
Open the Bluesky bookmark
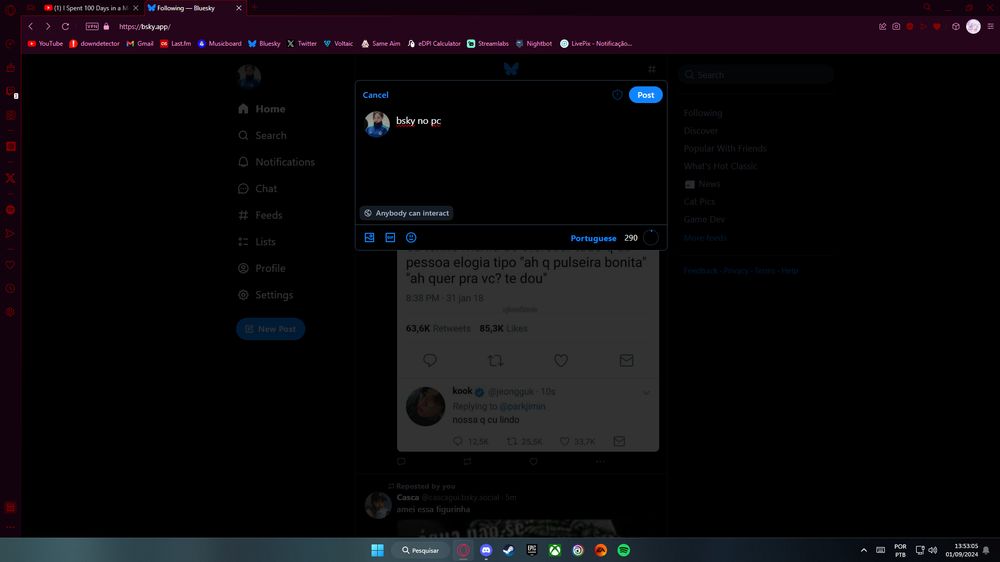pyautogui.click(x=264, y=43)
